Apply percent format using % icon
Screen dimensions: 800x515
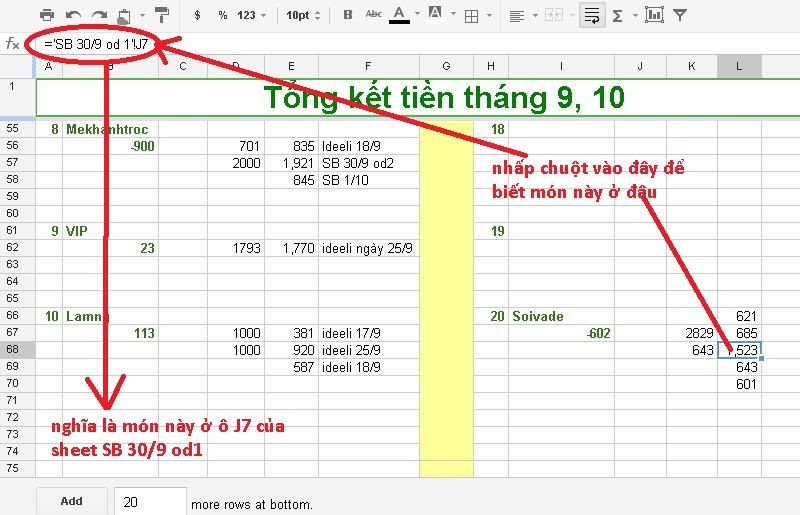(x=222, y=15)
